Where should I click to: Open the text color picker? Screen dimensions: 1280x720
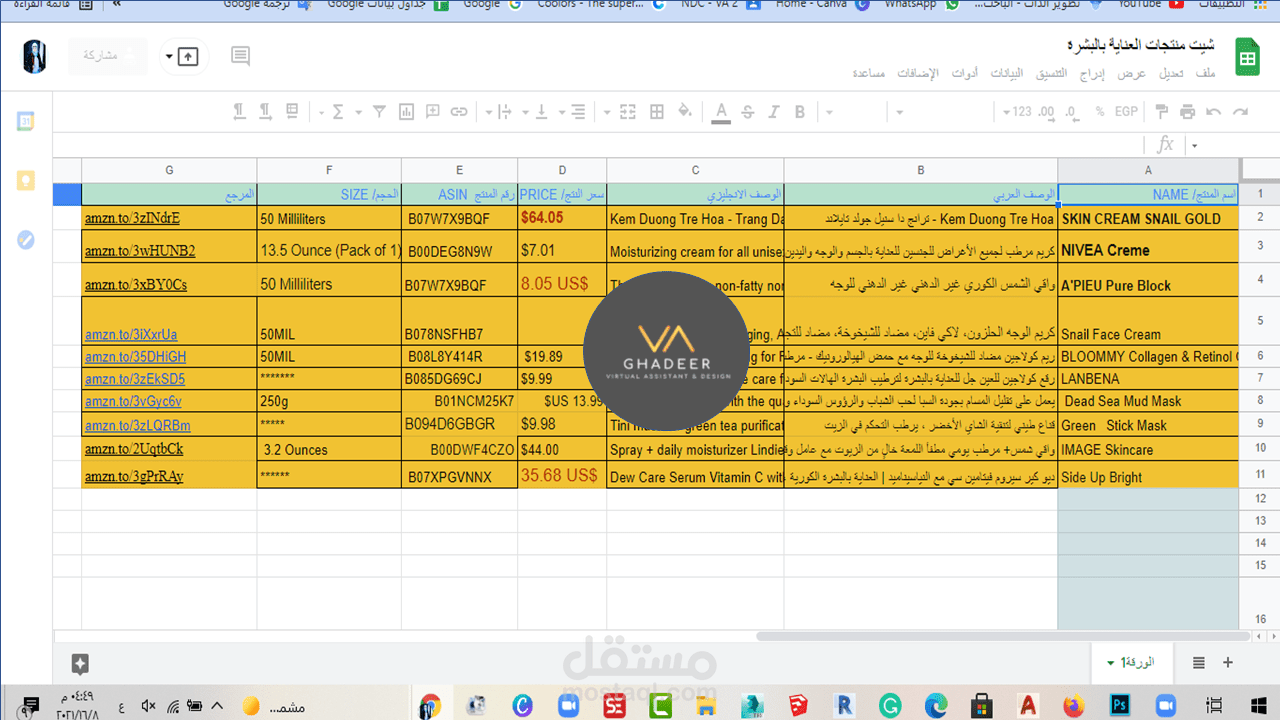[x=721, y=112]
